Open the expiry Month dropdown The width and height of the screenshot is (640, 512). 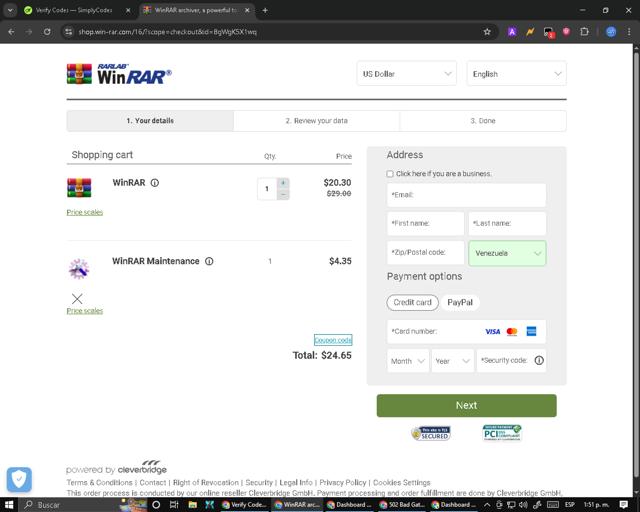click(x=408, y=361)
